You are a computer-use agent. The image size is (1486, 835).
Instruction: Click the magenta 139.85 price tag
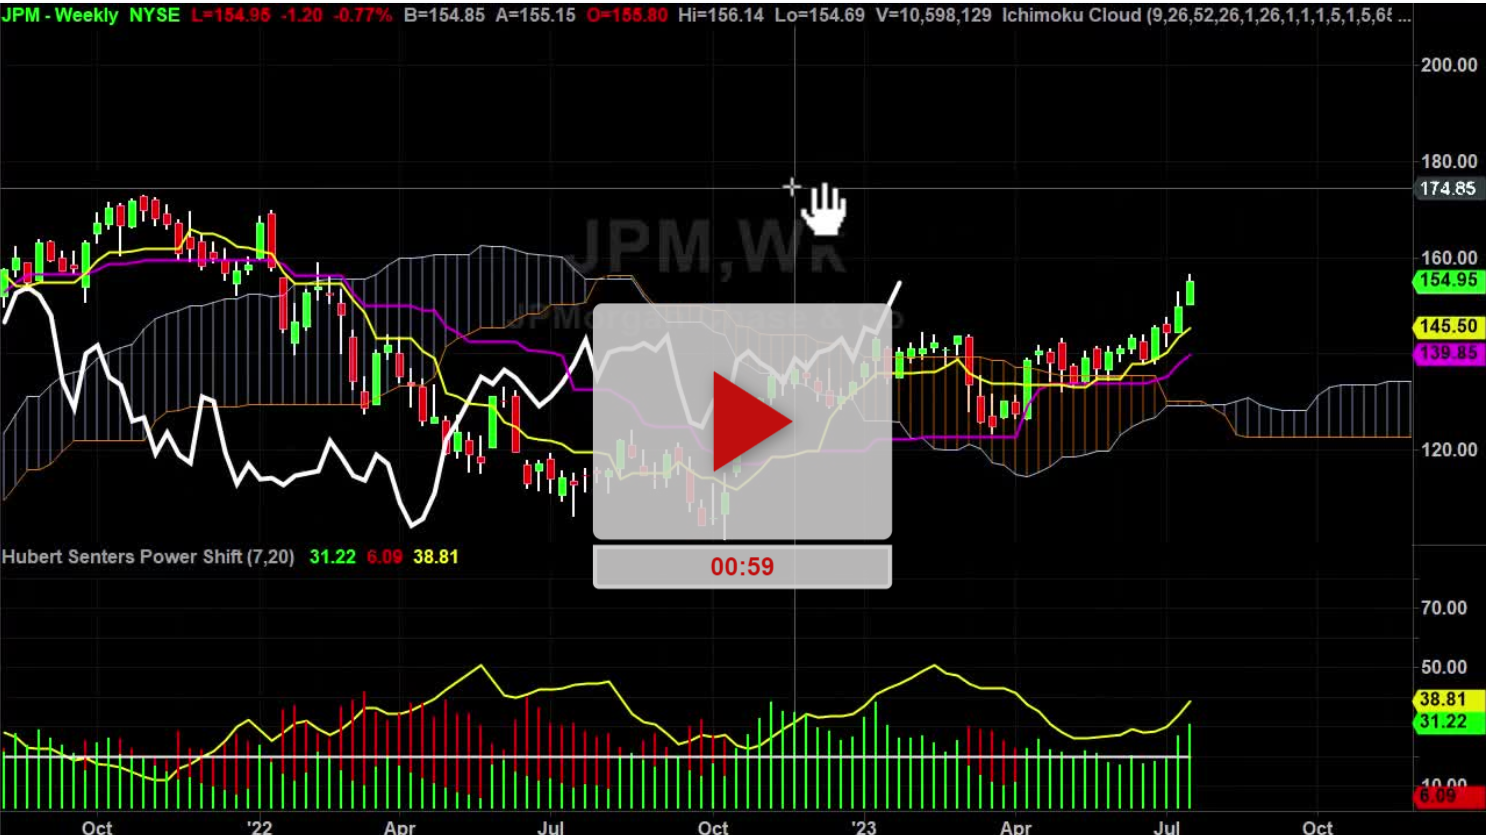pos(1448,353)
